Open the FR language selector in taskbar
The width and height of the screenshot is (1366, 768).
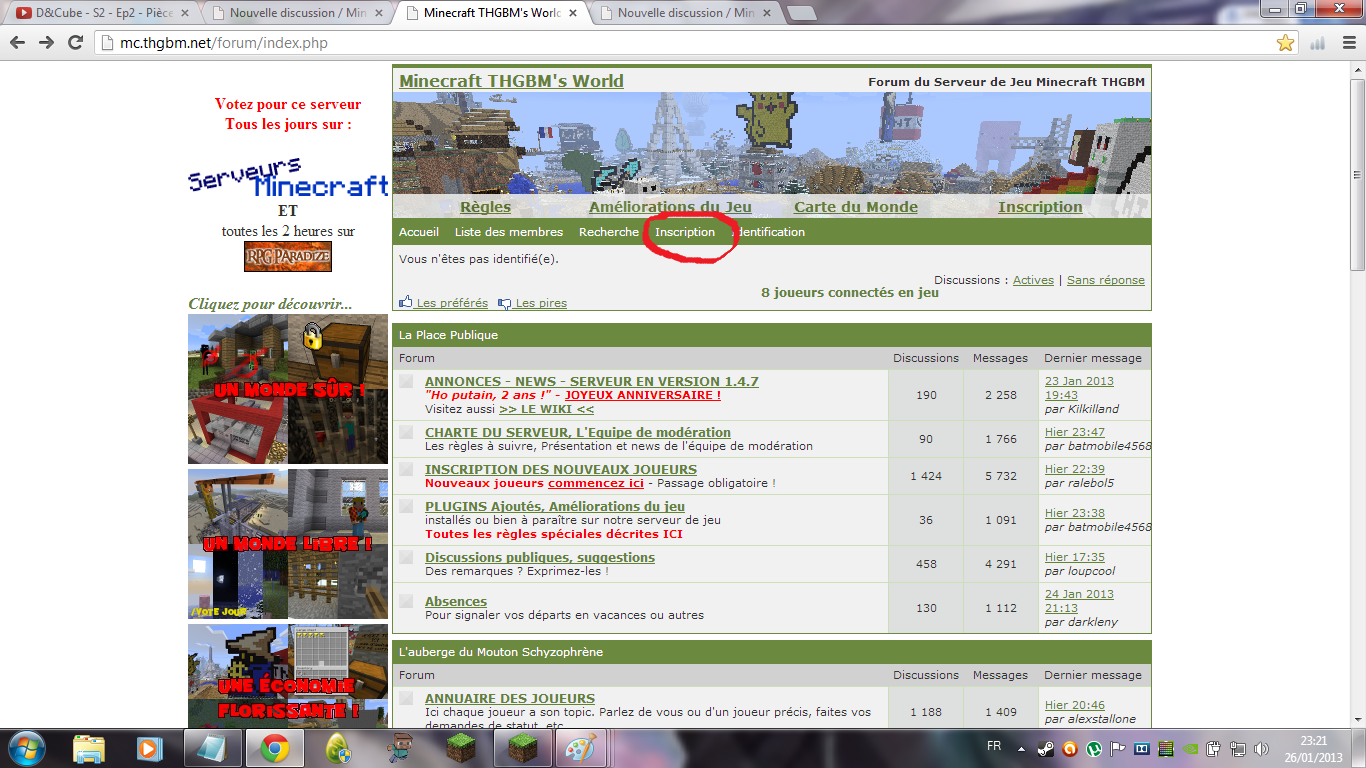pos(994,747)
